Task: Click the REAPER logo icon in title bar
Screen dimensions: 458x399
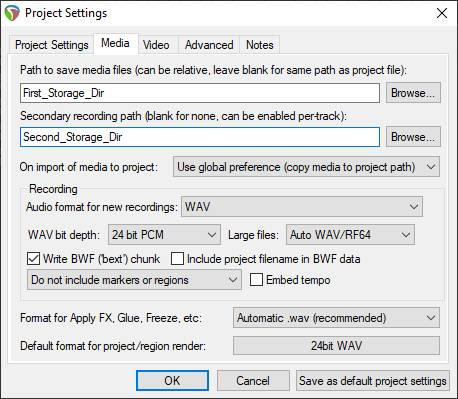Action: (12, 13)
